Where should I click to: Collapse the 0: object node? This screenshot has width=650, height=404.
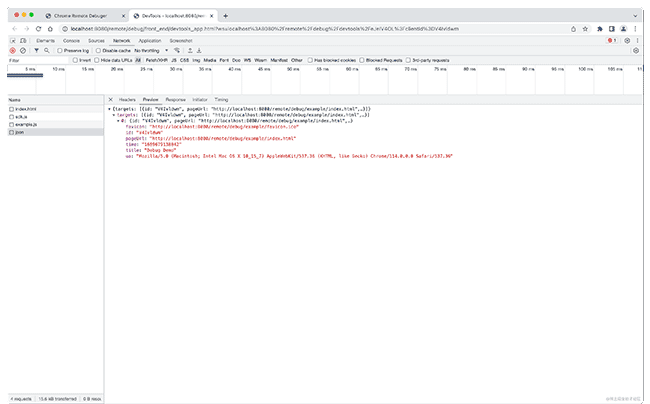tap(118, 121)
